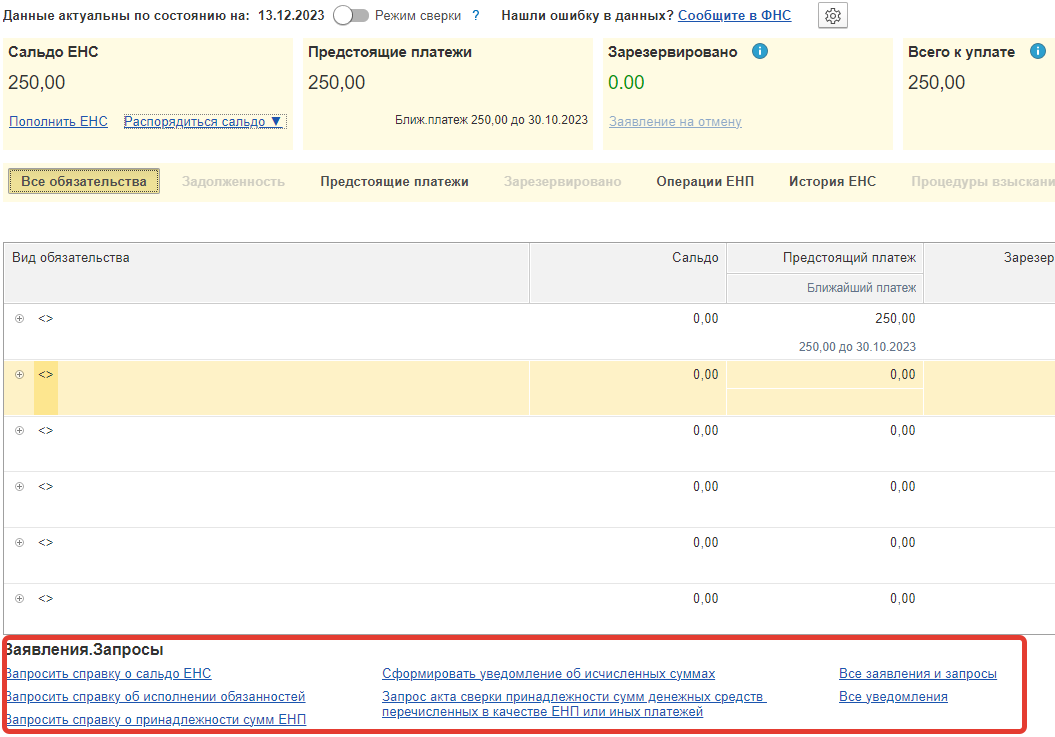This screenshot has height=737, width=1055.
Task: Open the История ЕНС tab
Action: 832,181
